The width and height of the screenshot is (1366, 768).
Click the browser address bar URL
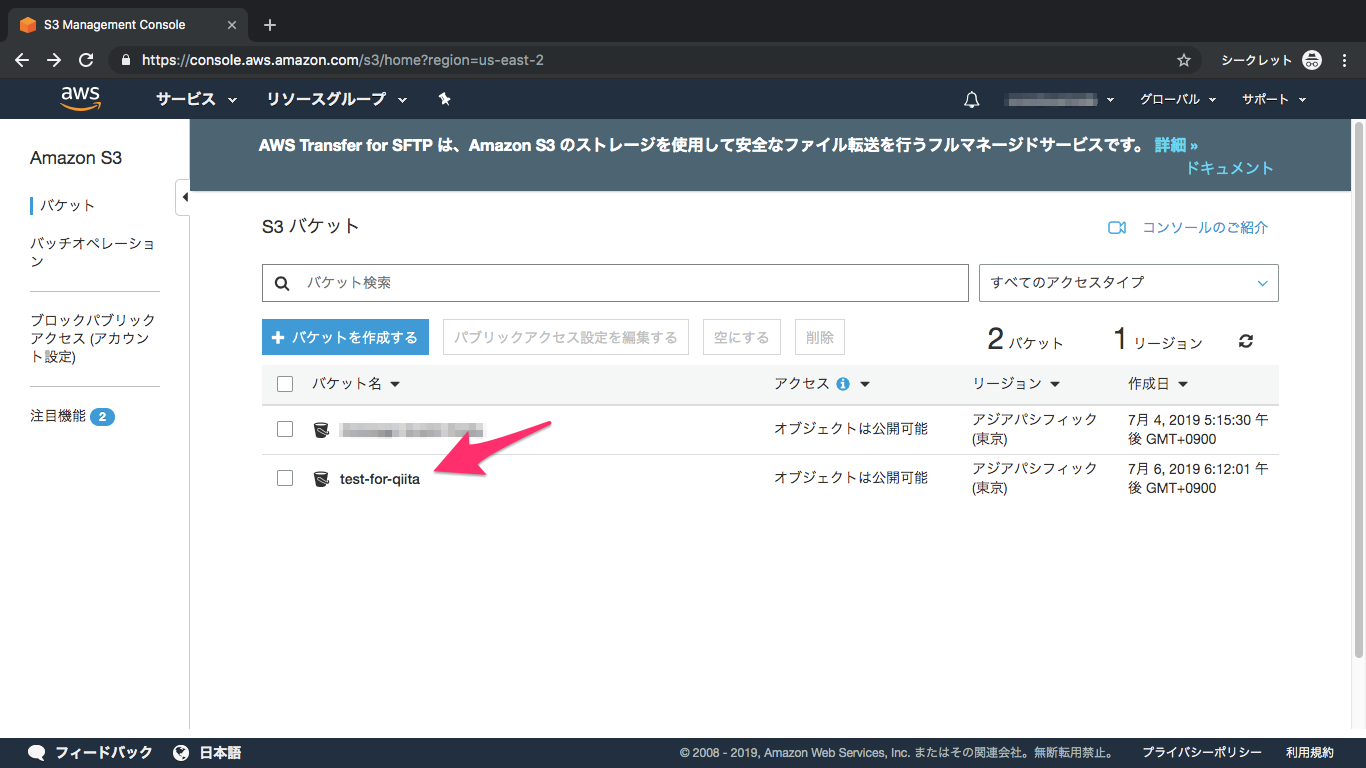tap(343, 60)
